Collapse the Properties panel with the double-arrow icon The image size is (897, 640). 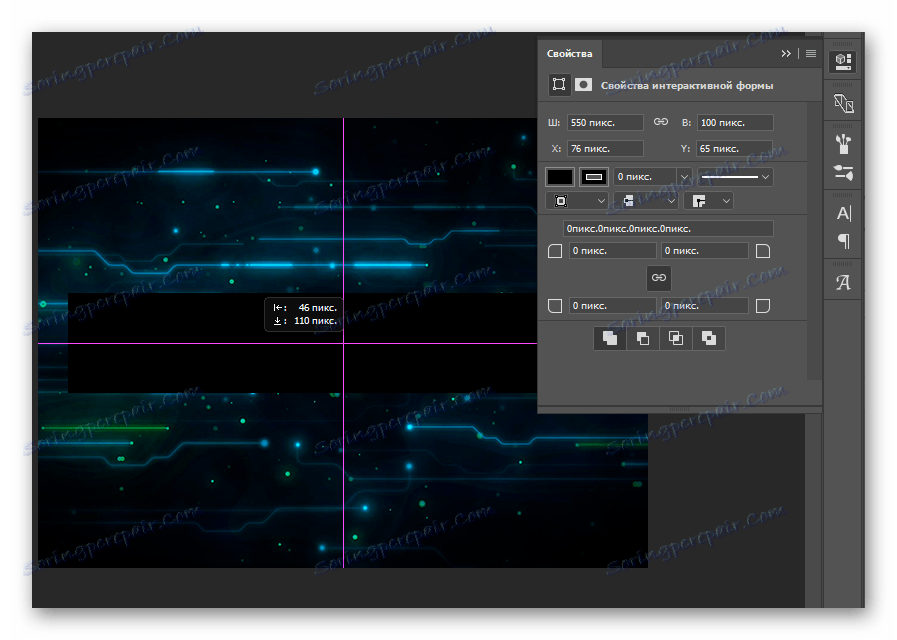point(786,53)
